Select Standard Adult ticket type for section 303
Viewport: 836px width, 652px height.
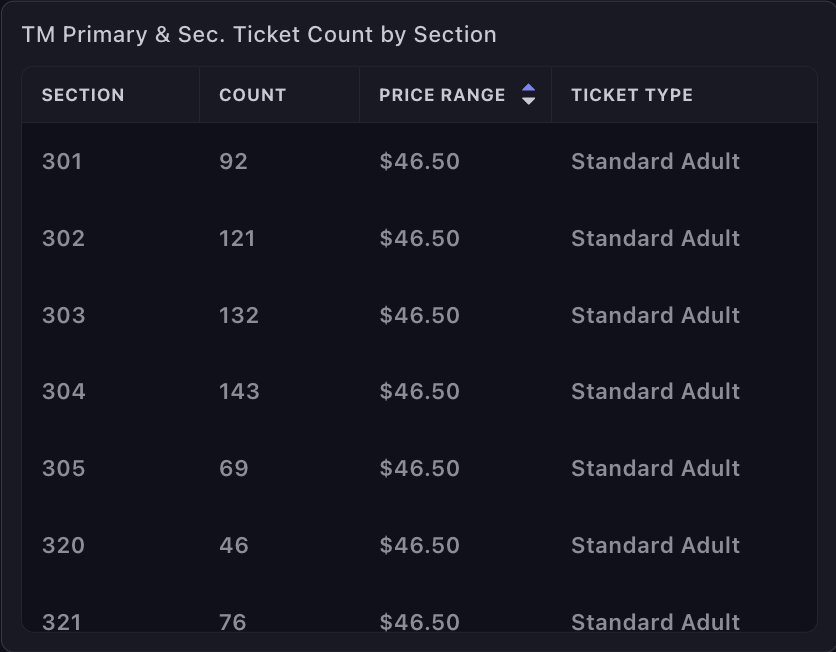click(x=655, y=316)
